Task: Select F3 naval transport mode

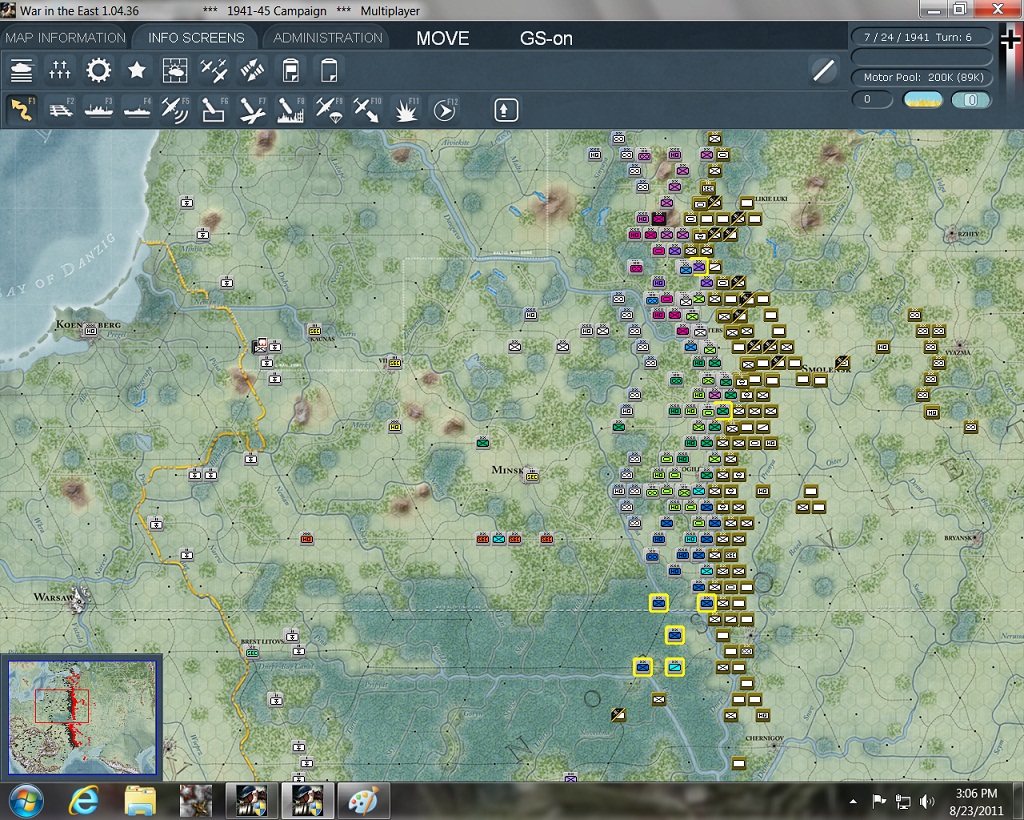Action: point(99,110)
